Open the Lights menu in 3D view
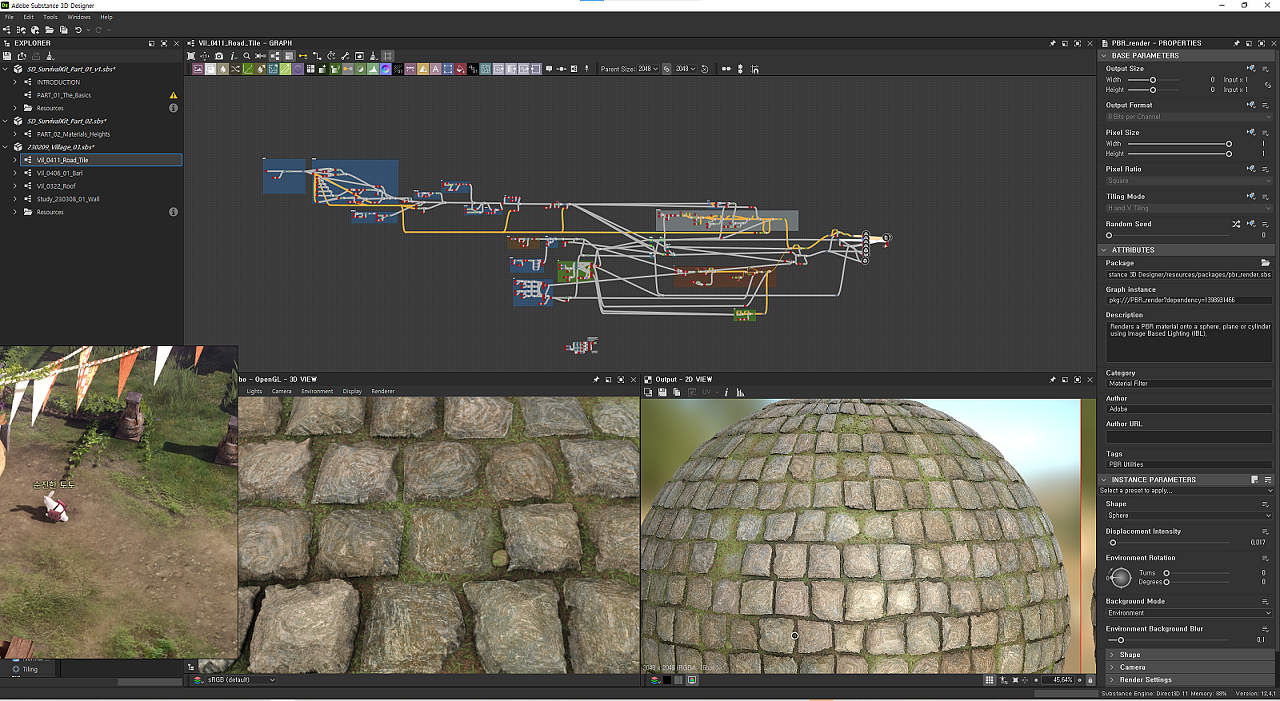 [x=254, y=391]
